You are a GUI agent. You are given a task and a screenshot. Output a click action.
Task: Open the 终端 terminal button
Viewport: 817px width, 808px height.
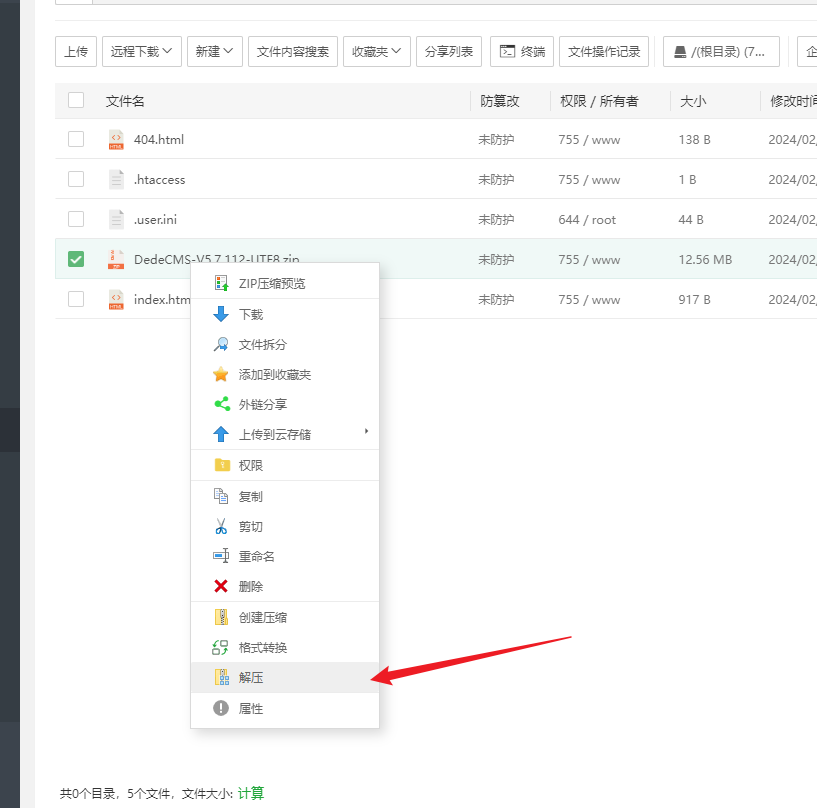tap(522, 51)
